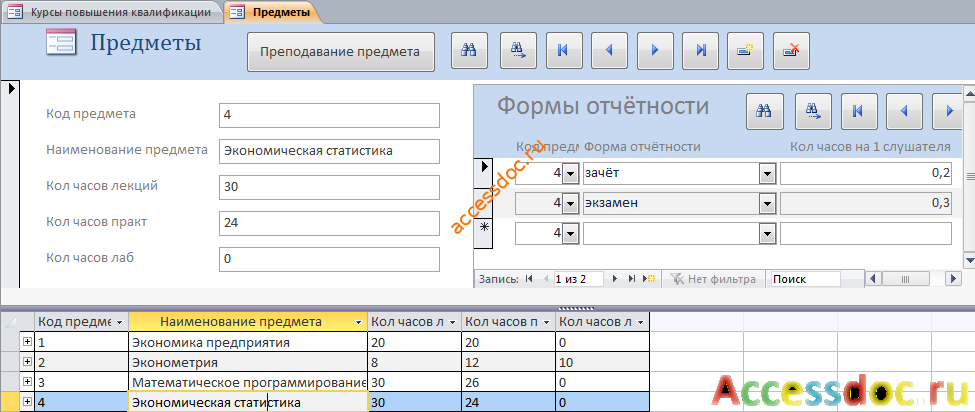This screenshot has width=975, height=412.
Task: Open code dropdown in экзамен row
Action: (570, 203)
